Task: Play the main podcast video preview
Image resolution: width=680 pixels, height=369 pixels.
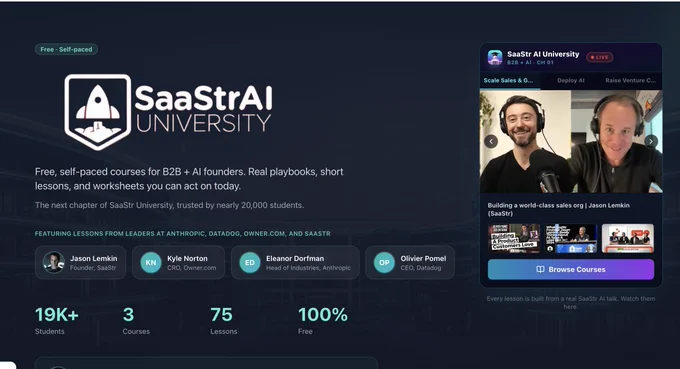Action: (x=571, y=141)
